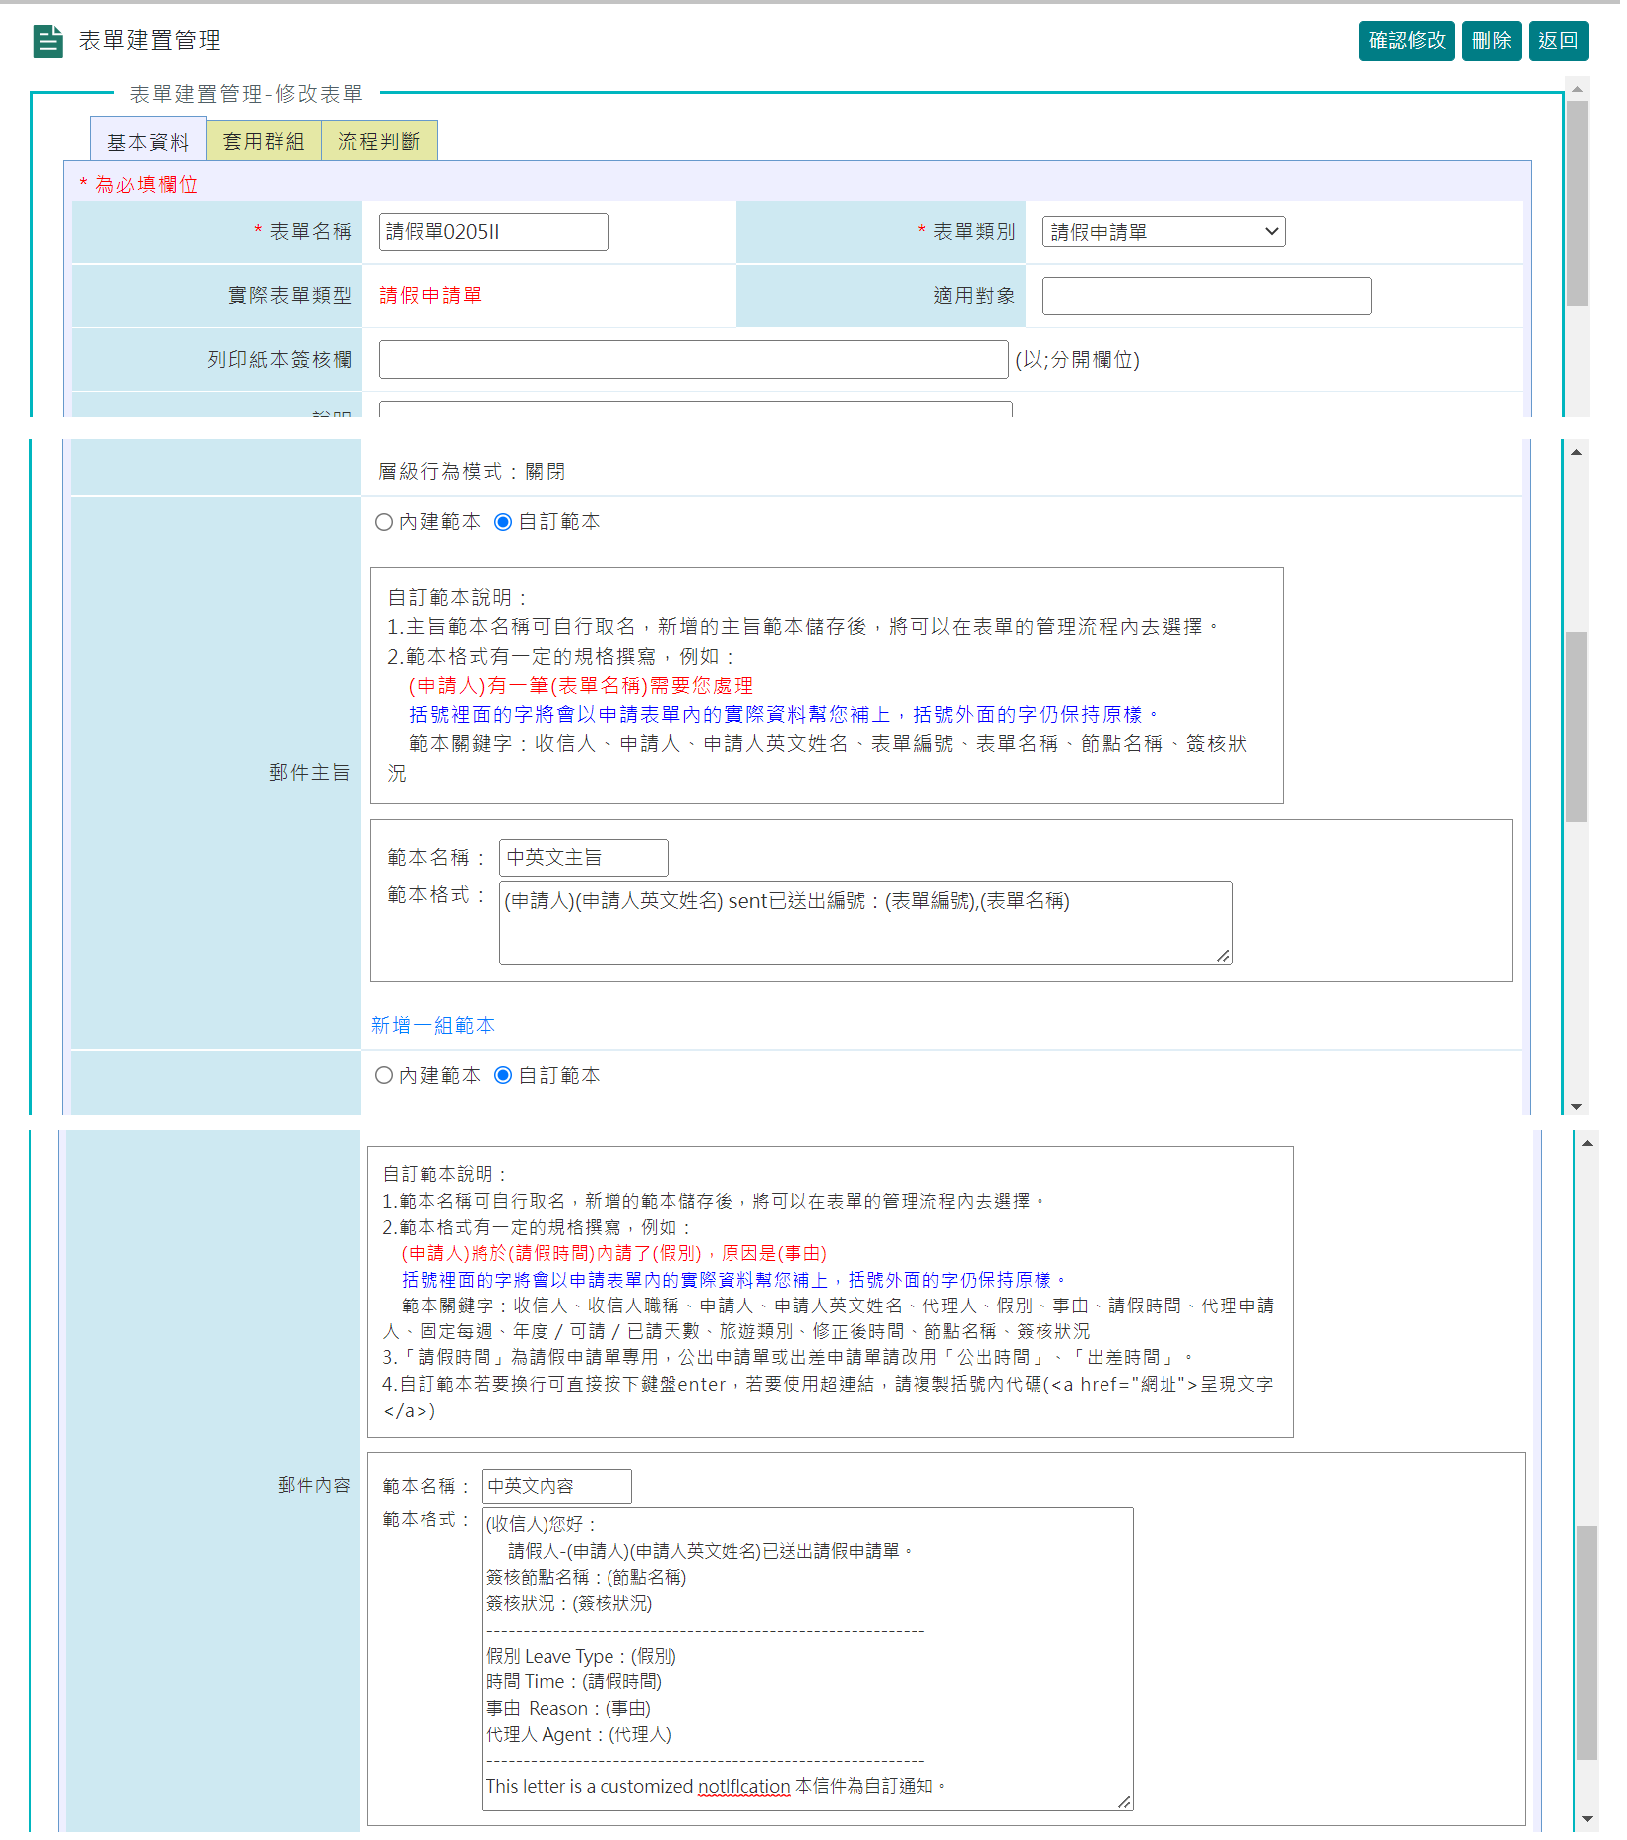The image size is (1627, 1840).
Task: Select the 自訂範本 radio button under 郵件主旨
Action: coord(503,521)
